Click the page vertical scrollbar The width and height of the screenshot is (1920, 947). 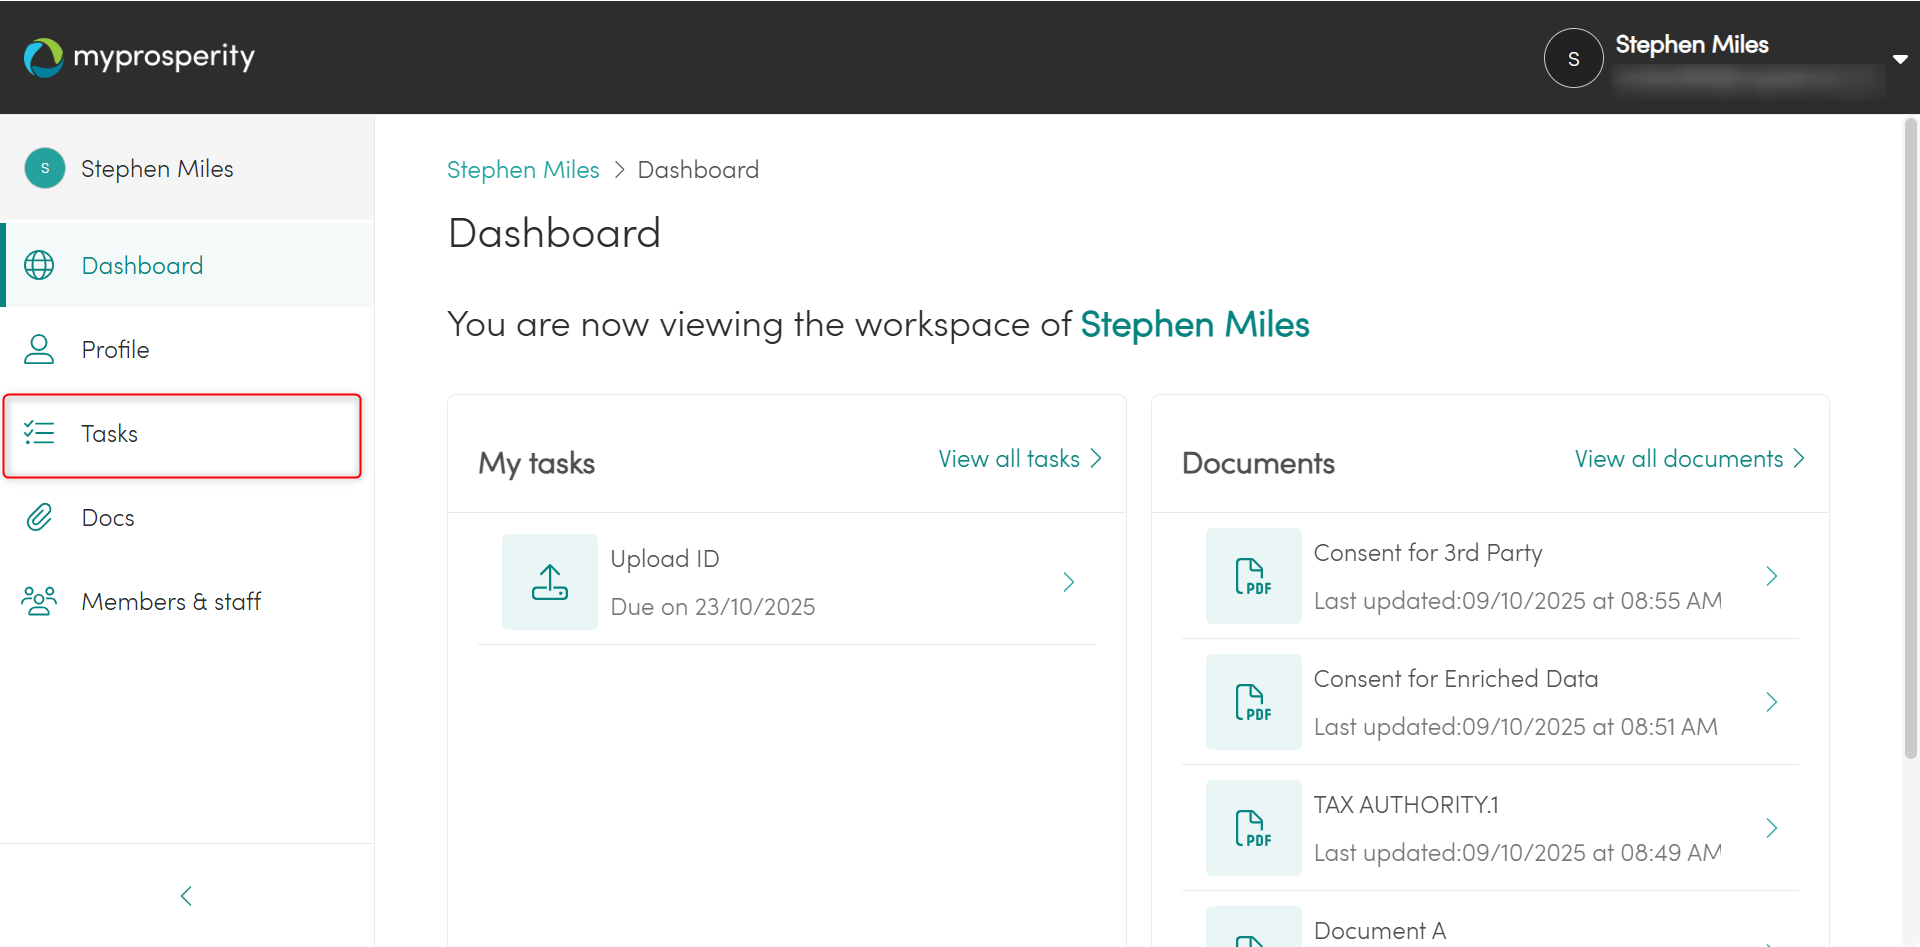pos(1910,440)
